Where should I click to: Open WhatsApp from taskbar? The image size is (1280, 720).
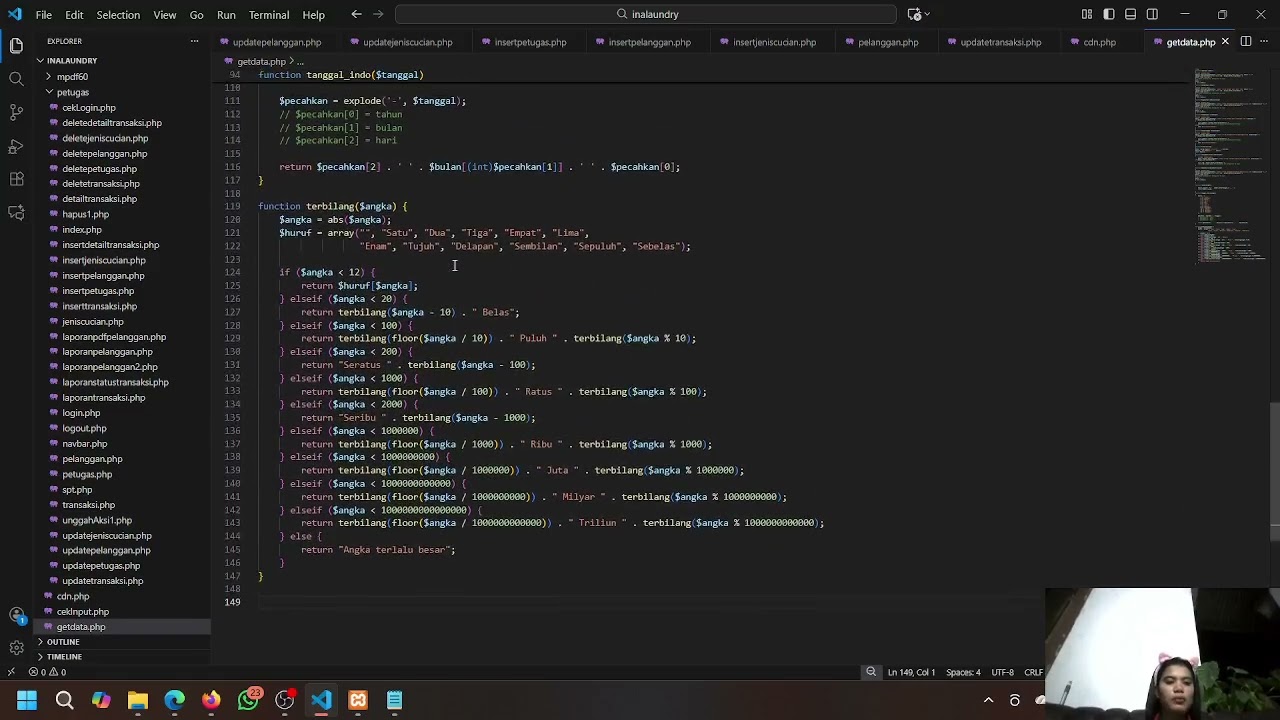pos(248,700)
